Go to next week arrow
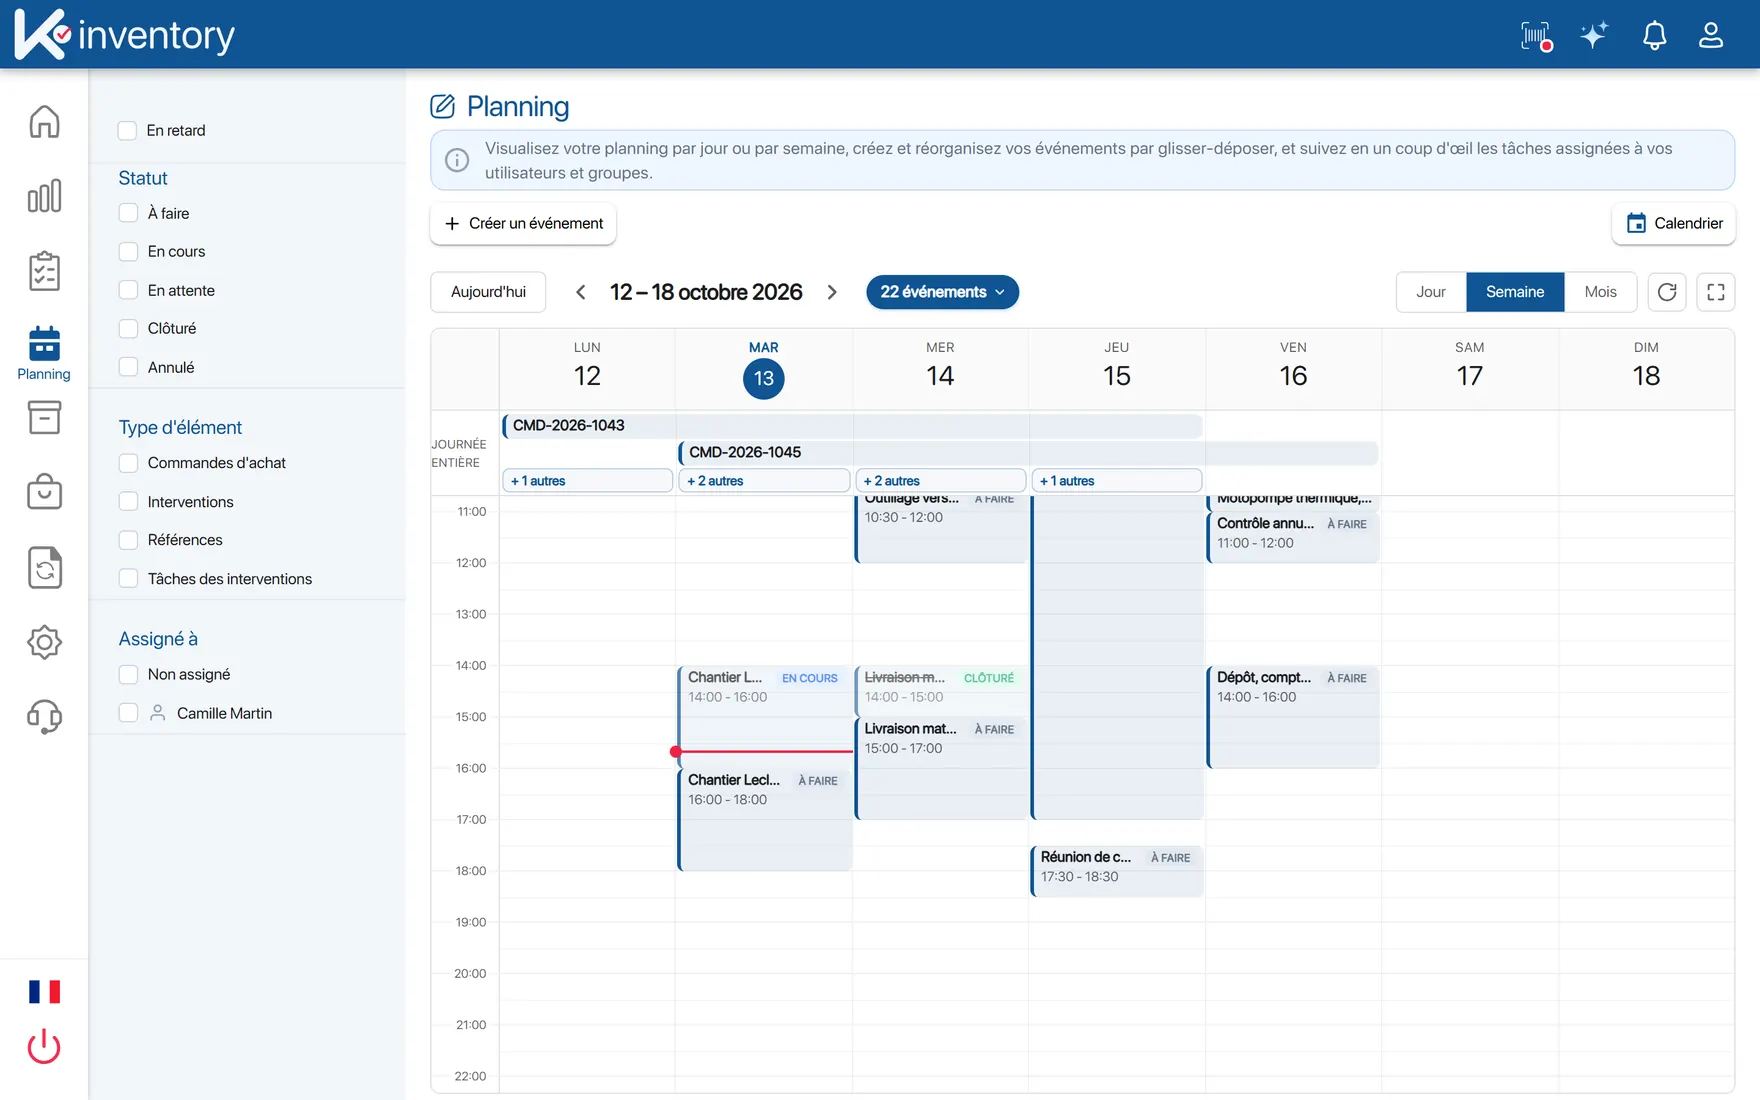 pos(832,292)
